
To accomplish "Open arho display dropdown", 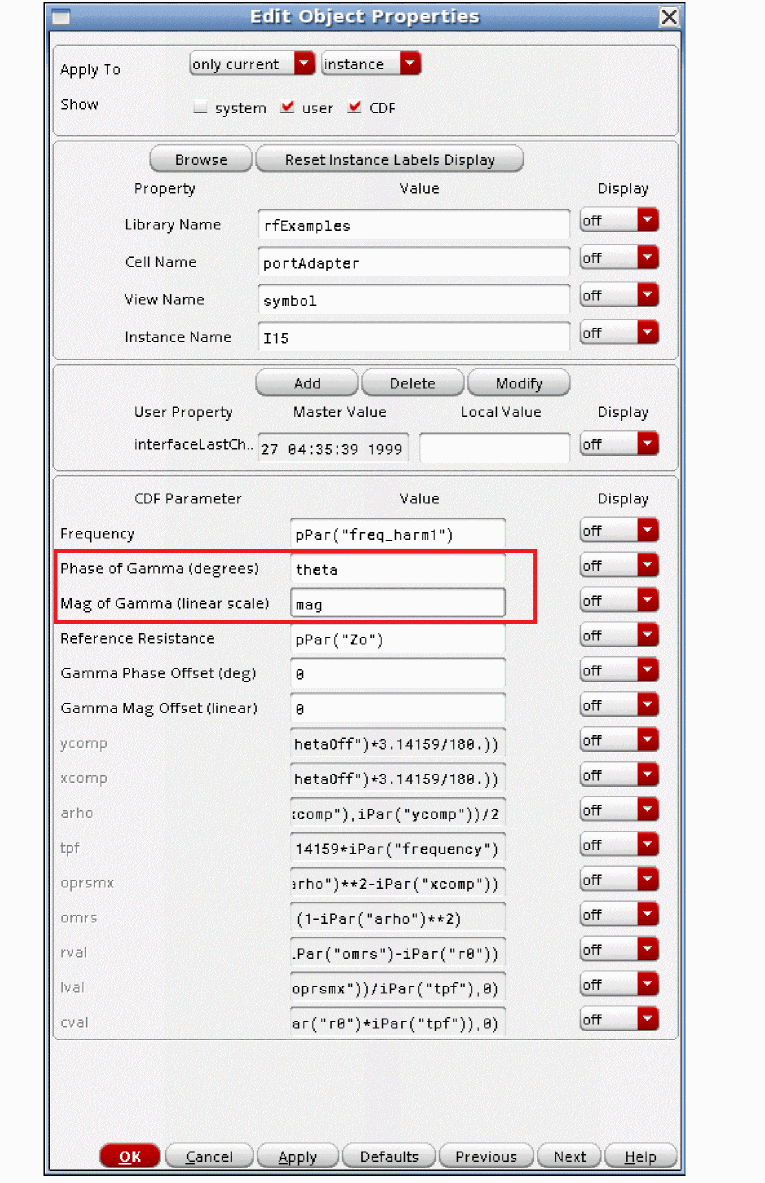I will pyautogui.click(x=619, y=810).
